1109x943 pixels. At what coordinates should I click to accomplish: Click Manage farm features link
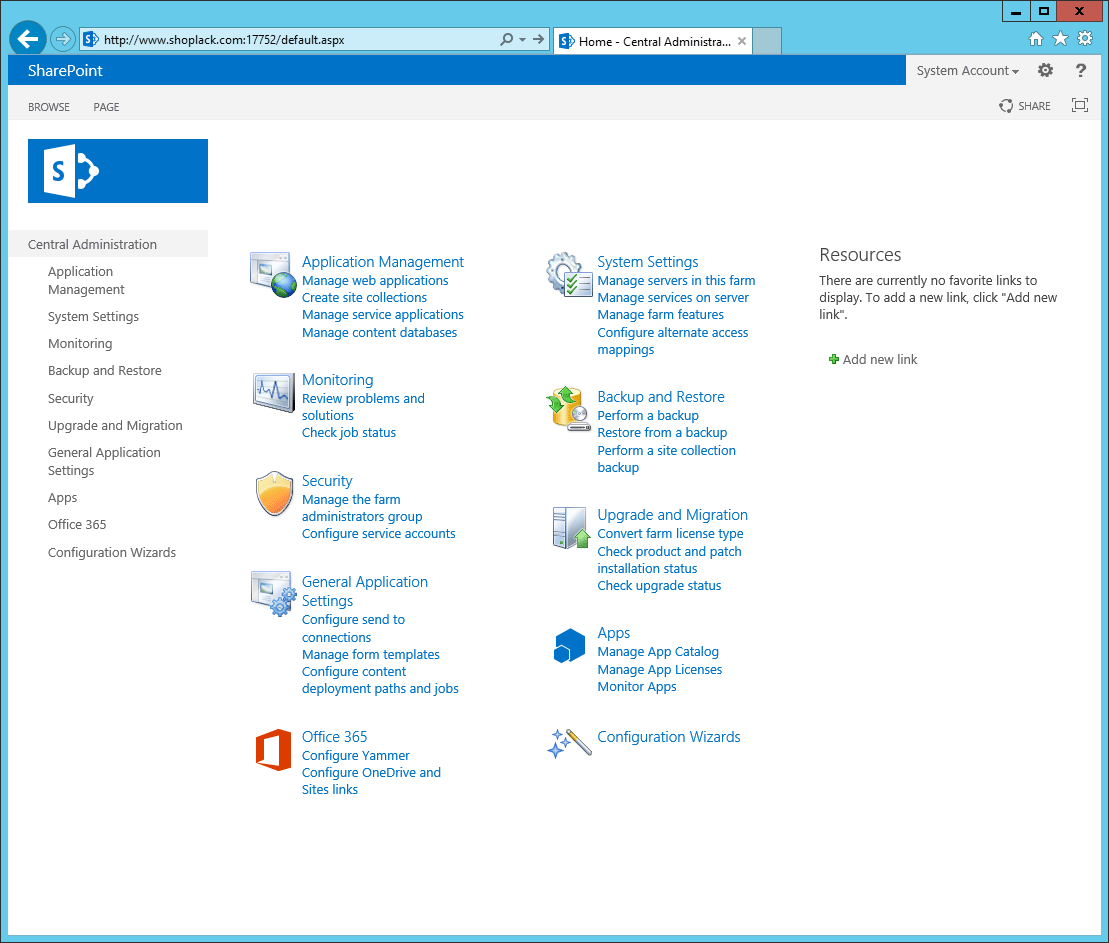tap(661, 314)
